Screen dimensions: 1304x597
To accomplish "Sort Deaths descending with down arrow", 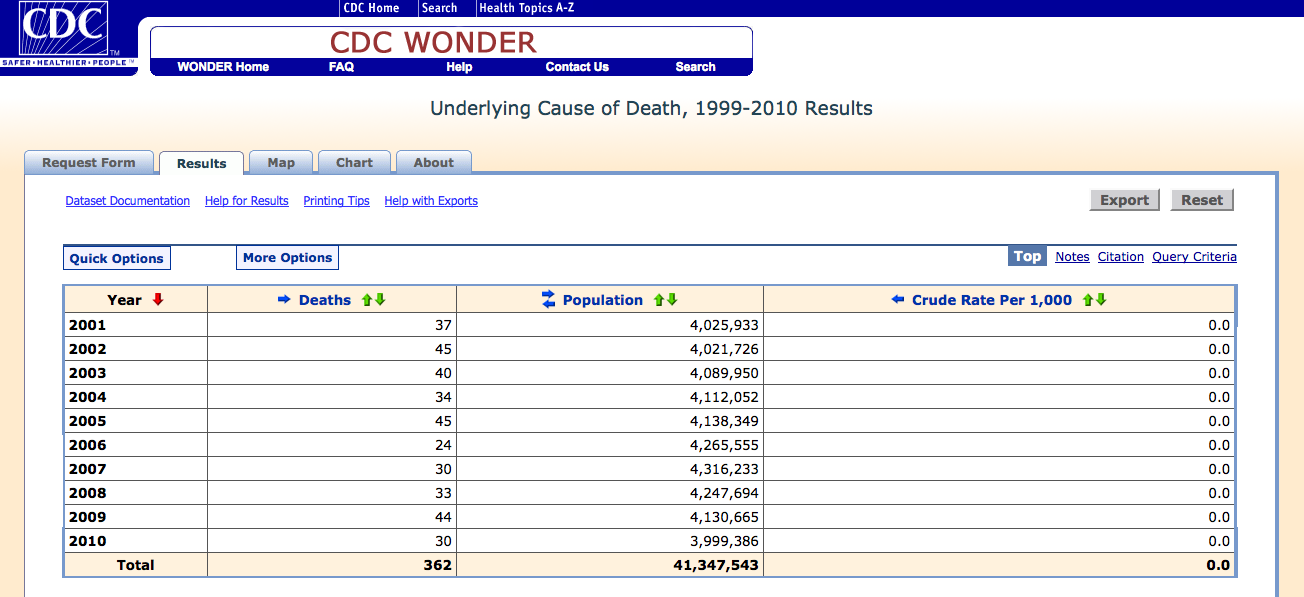I will point(380,300).
